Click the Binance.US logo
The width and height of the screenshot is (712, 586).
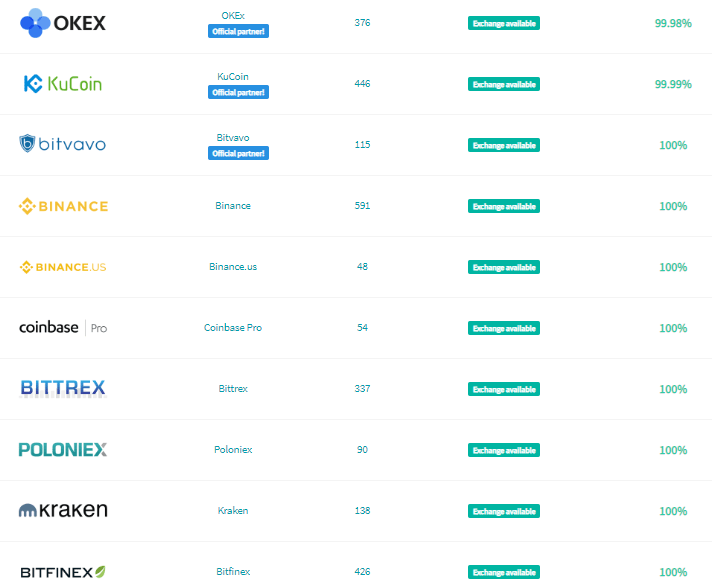pos(63,267)
